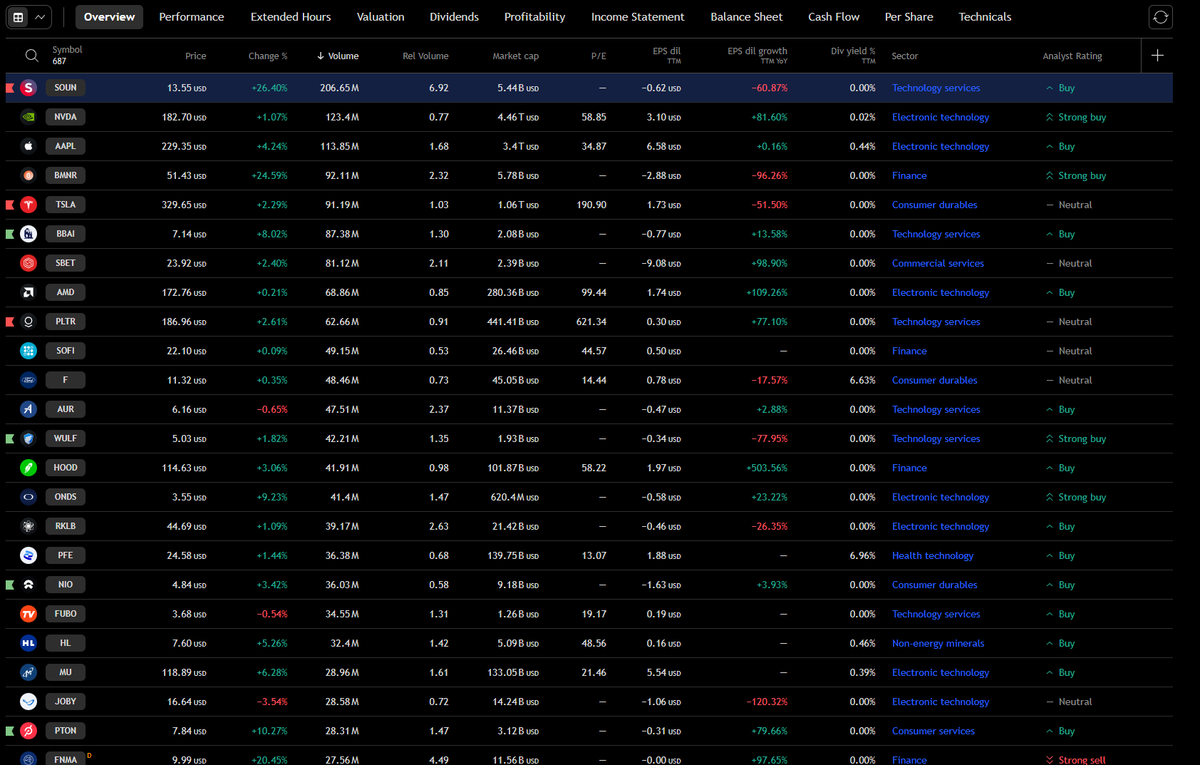
Task: Open the Performance tab
Action: coord(191,17)
